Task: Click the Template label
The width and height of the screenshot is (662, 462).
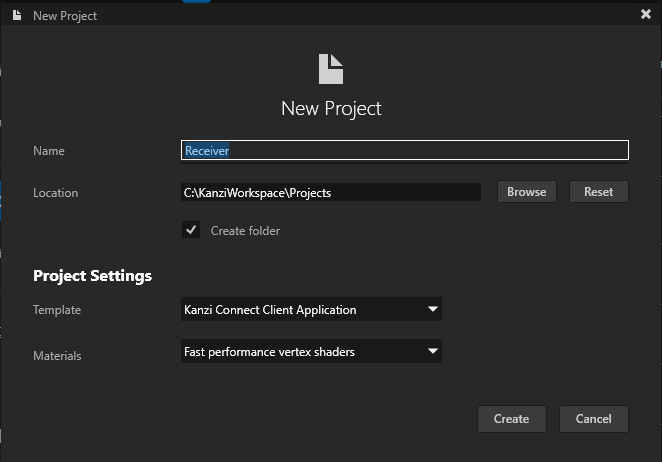Action: coord(57,310)
